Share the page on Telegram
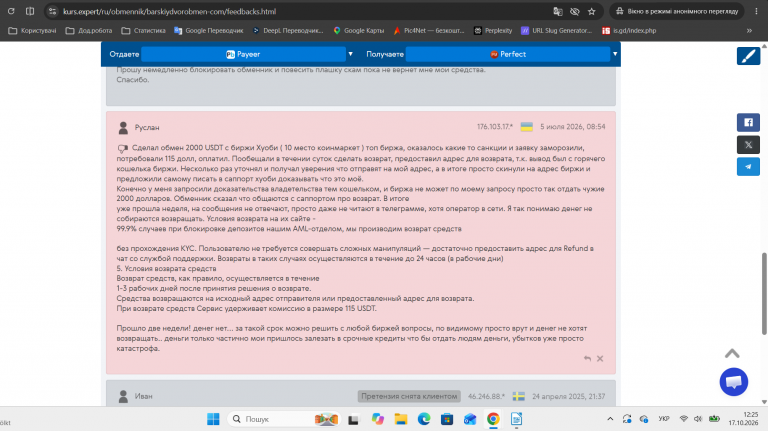768x431 pixels. [748, 167]
